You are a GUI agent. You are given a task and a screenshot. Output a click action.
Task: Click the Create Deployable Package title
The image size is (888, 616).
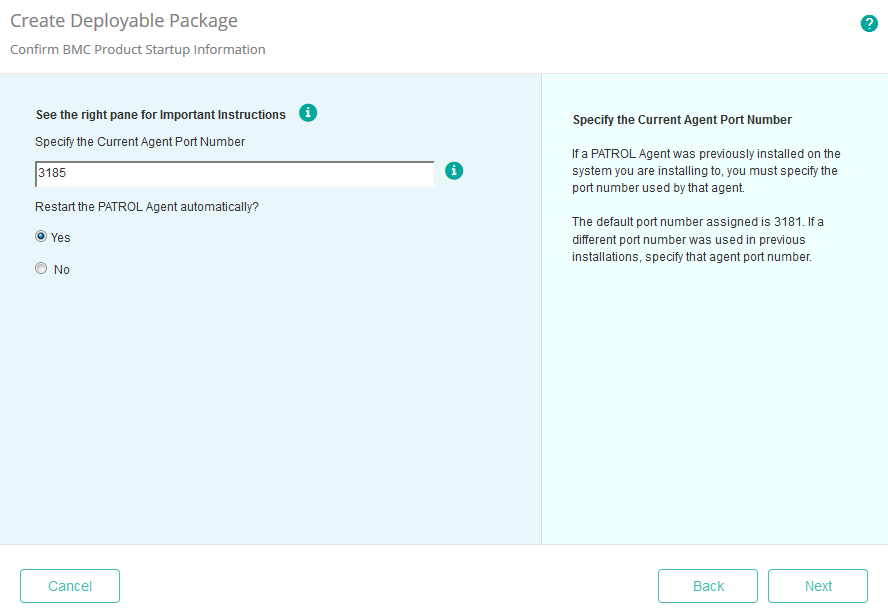click(x=124, y=20)
